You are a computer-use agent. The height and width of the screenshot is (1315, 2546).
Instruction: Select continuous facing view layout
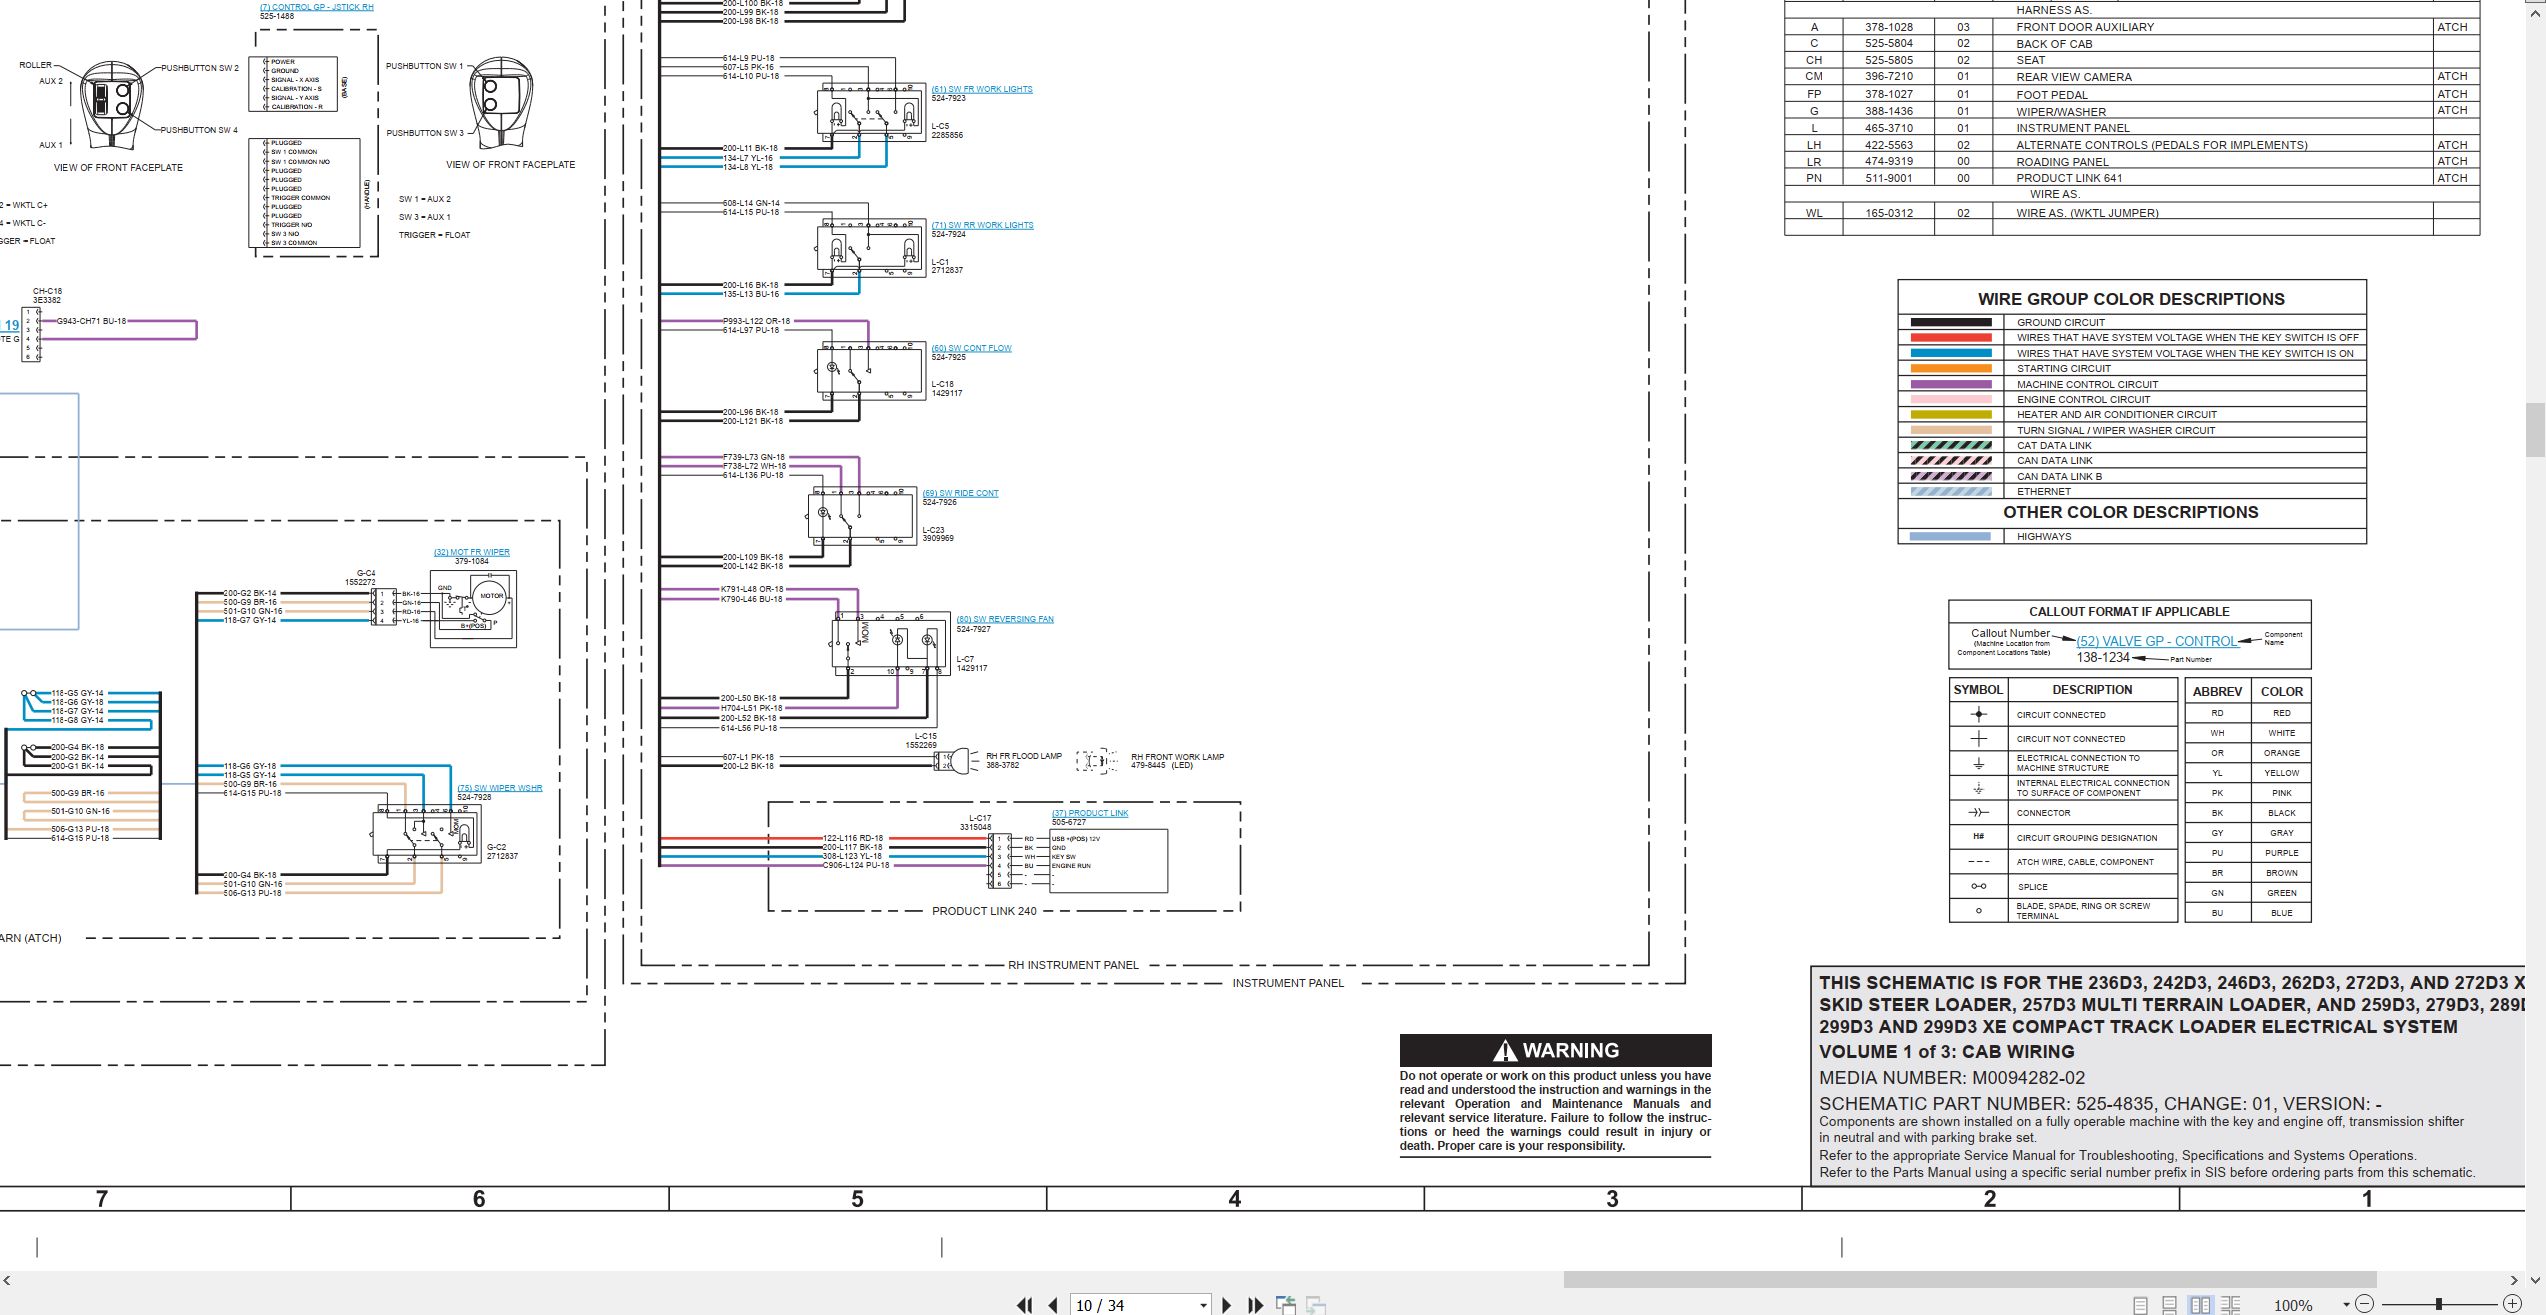pos(2230,1305)
